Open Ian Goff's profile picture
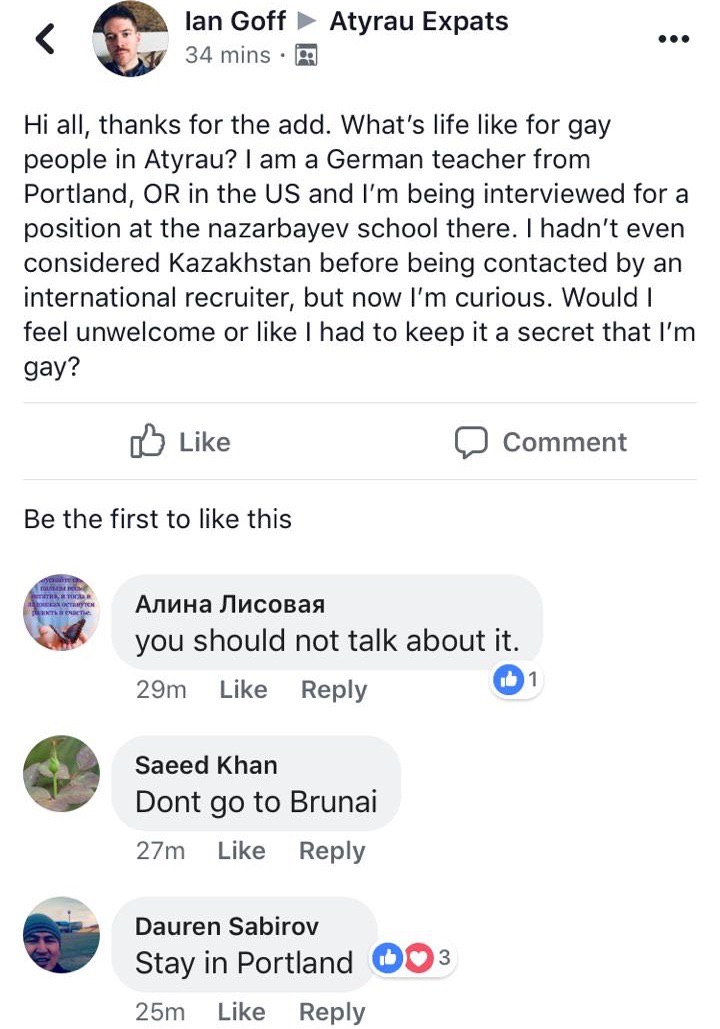The width and height of the screenshot is (720, 1029). [x=130, y=39]
